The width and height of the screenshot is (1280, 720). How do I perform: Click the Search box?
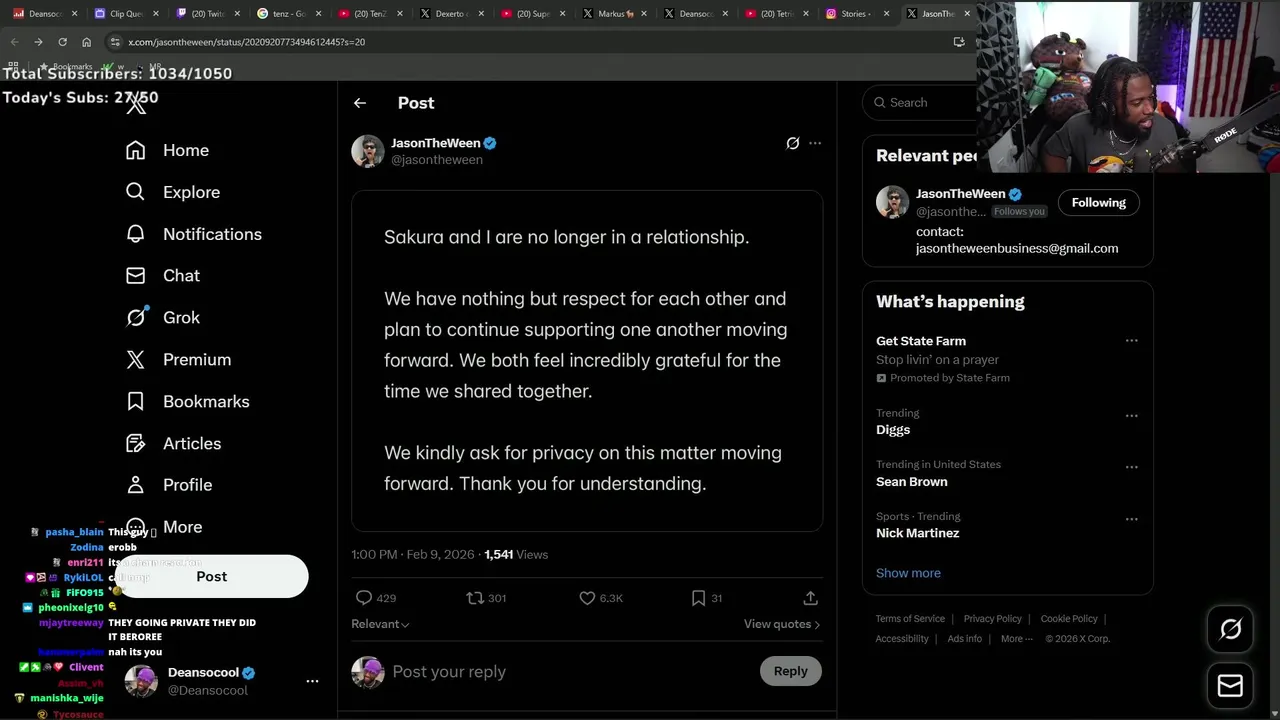coord(925,103)
